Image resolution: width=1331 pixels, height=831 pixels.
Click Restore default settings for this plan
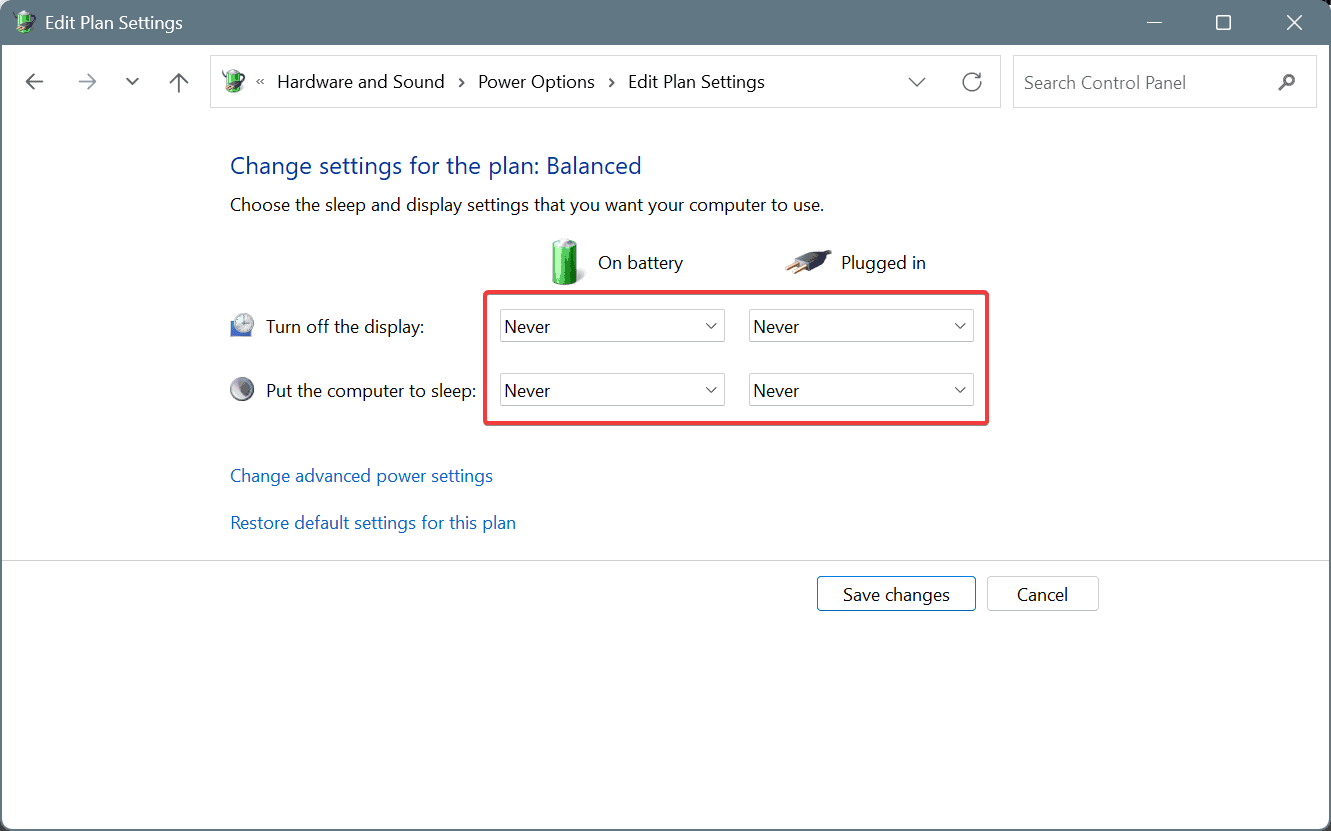(x=373, y=523)
